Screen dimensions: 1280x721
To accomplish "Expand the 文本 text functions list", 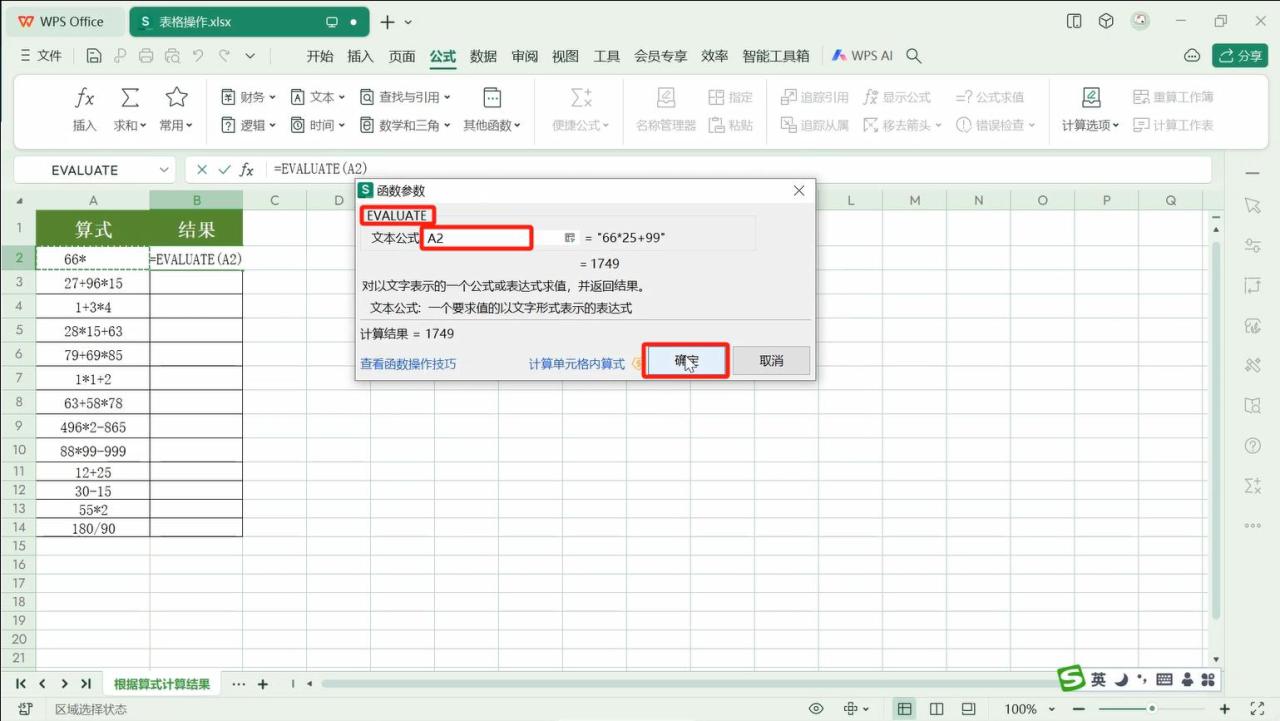I will (318, 97).
